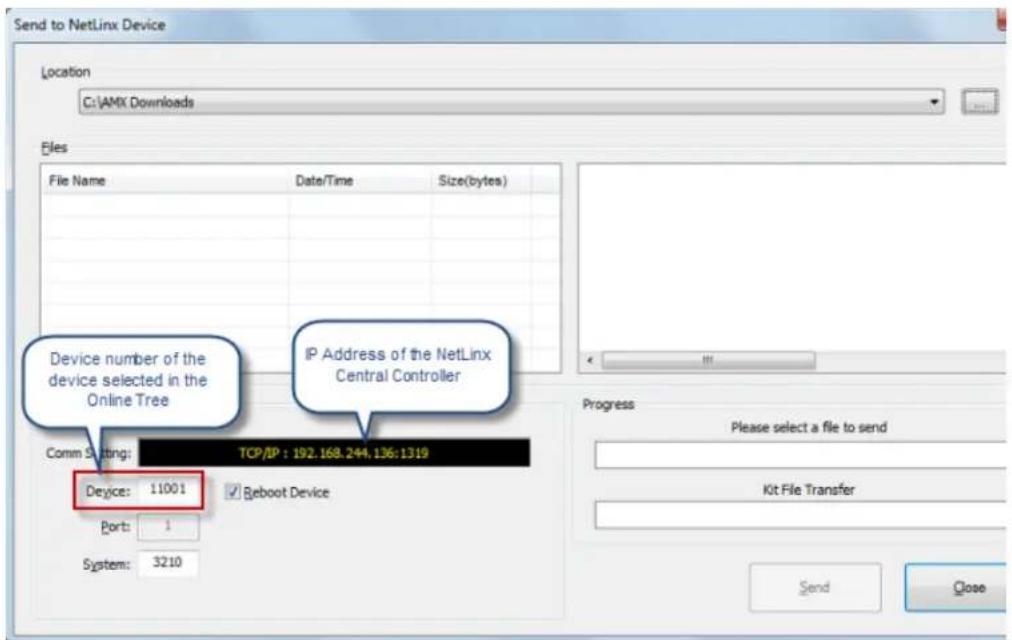Screen dimensions: 1012x640
Task: Click the browse button next to Location
Action: pyautogui.click(x=979, y=102)
